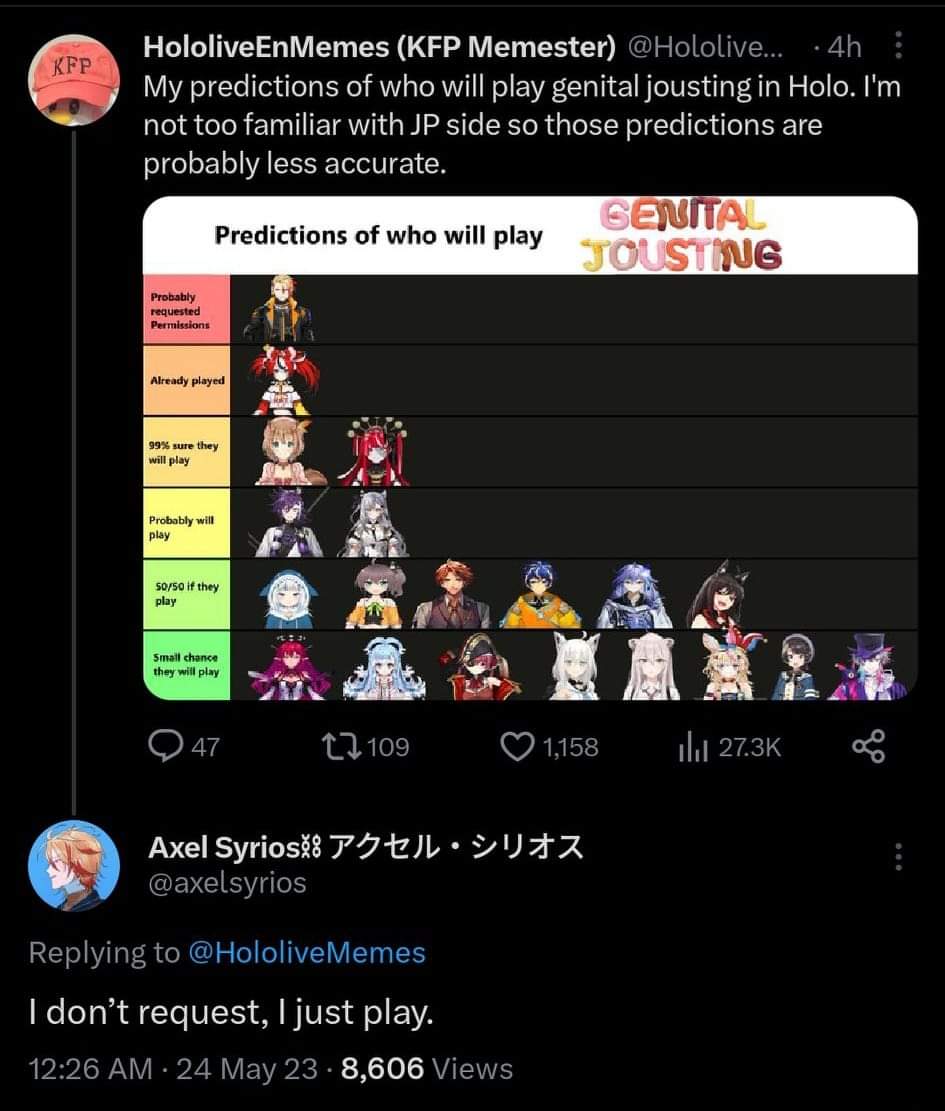Click the 'I don't request, I just play.' reply text
This screenshot has height=1111, width=945.
pyautogui.click(x=231, y=1012)
